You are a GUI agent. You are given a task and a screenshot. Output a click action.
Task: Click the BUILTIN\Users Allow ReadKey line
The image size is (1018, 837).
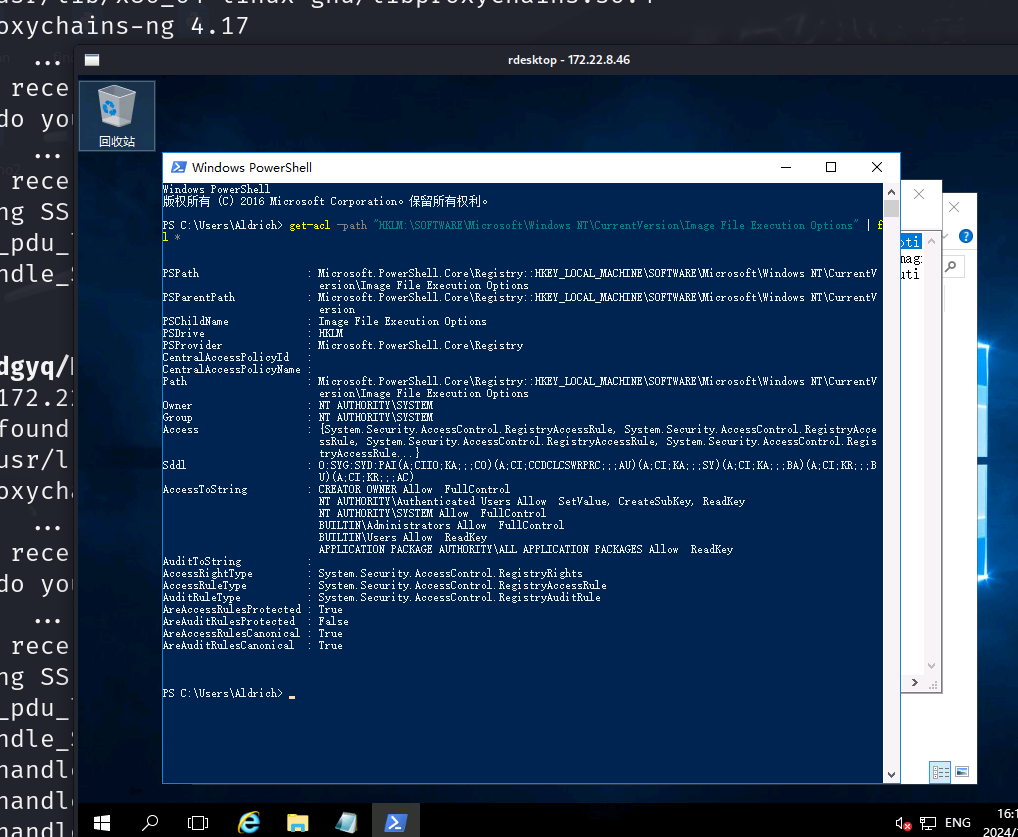pos(403,537)
